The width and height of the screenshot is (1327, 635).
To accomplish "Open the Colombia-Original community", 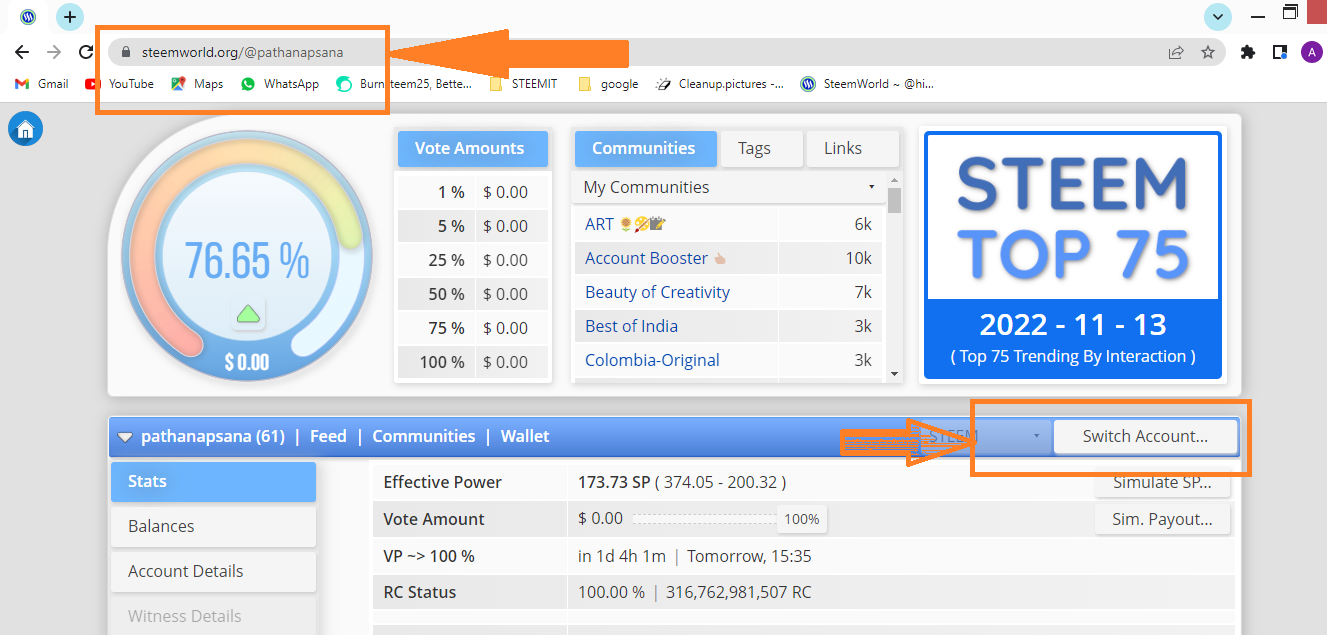I will coord(652,360).
